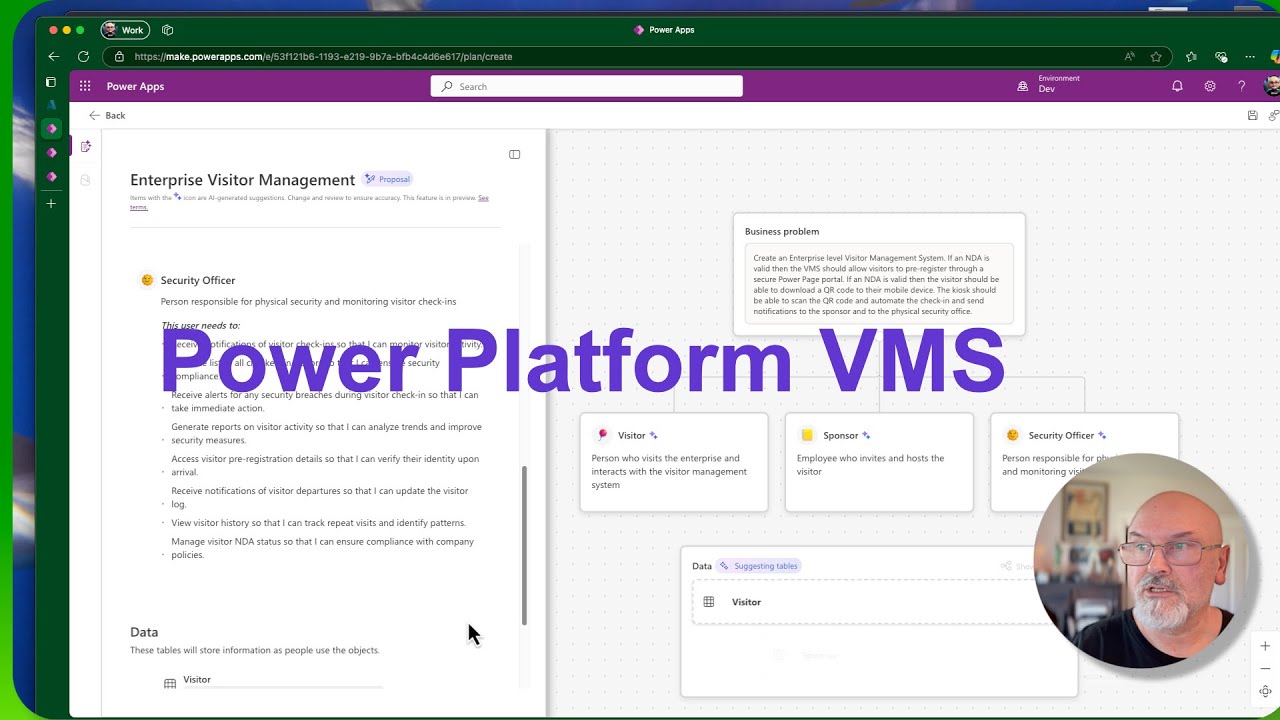Select the Visitor persona card
1280x720 pixels.
point(674,462)
